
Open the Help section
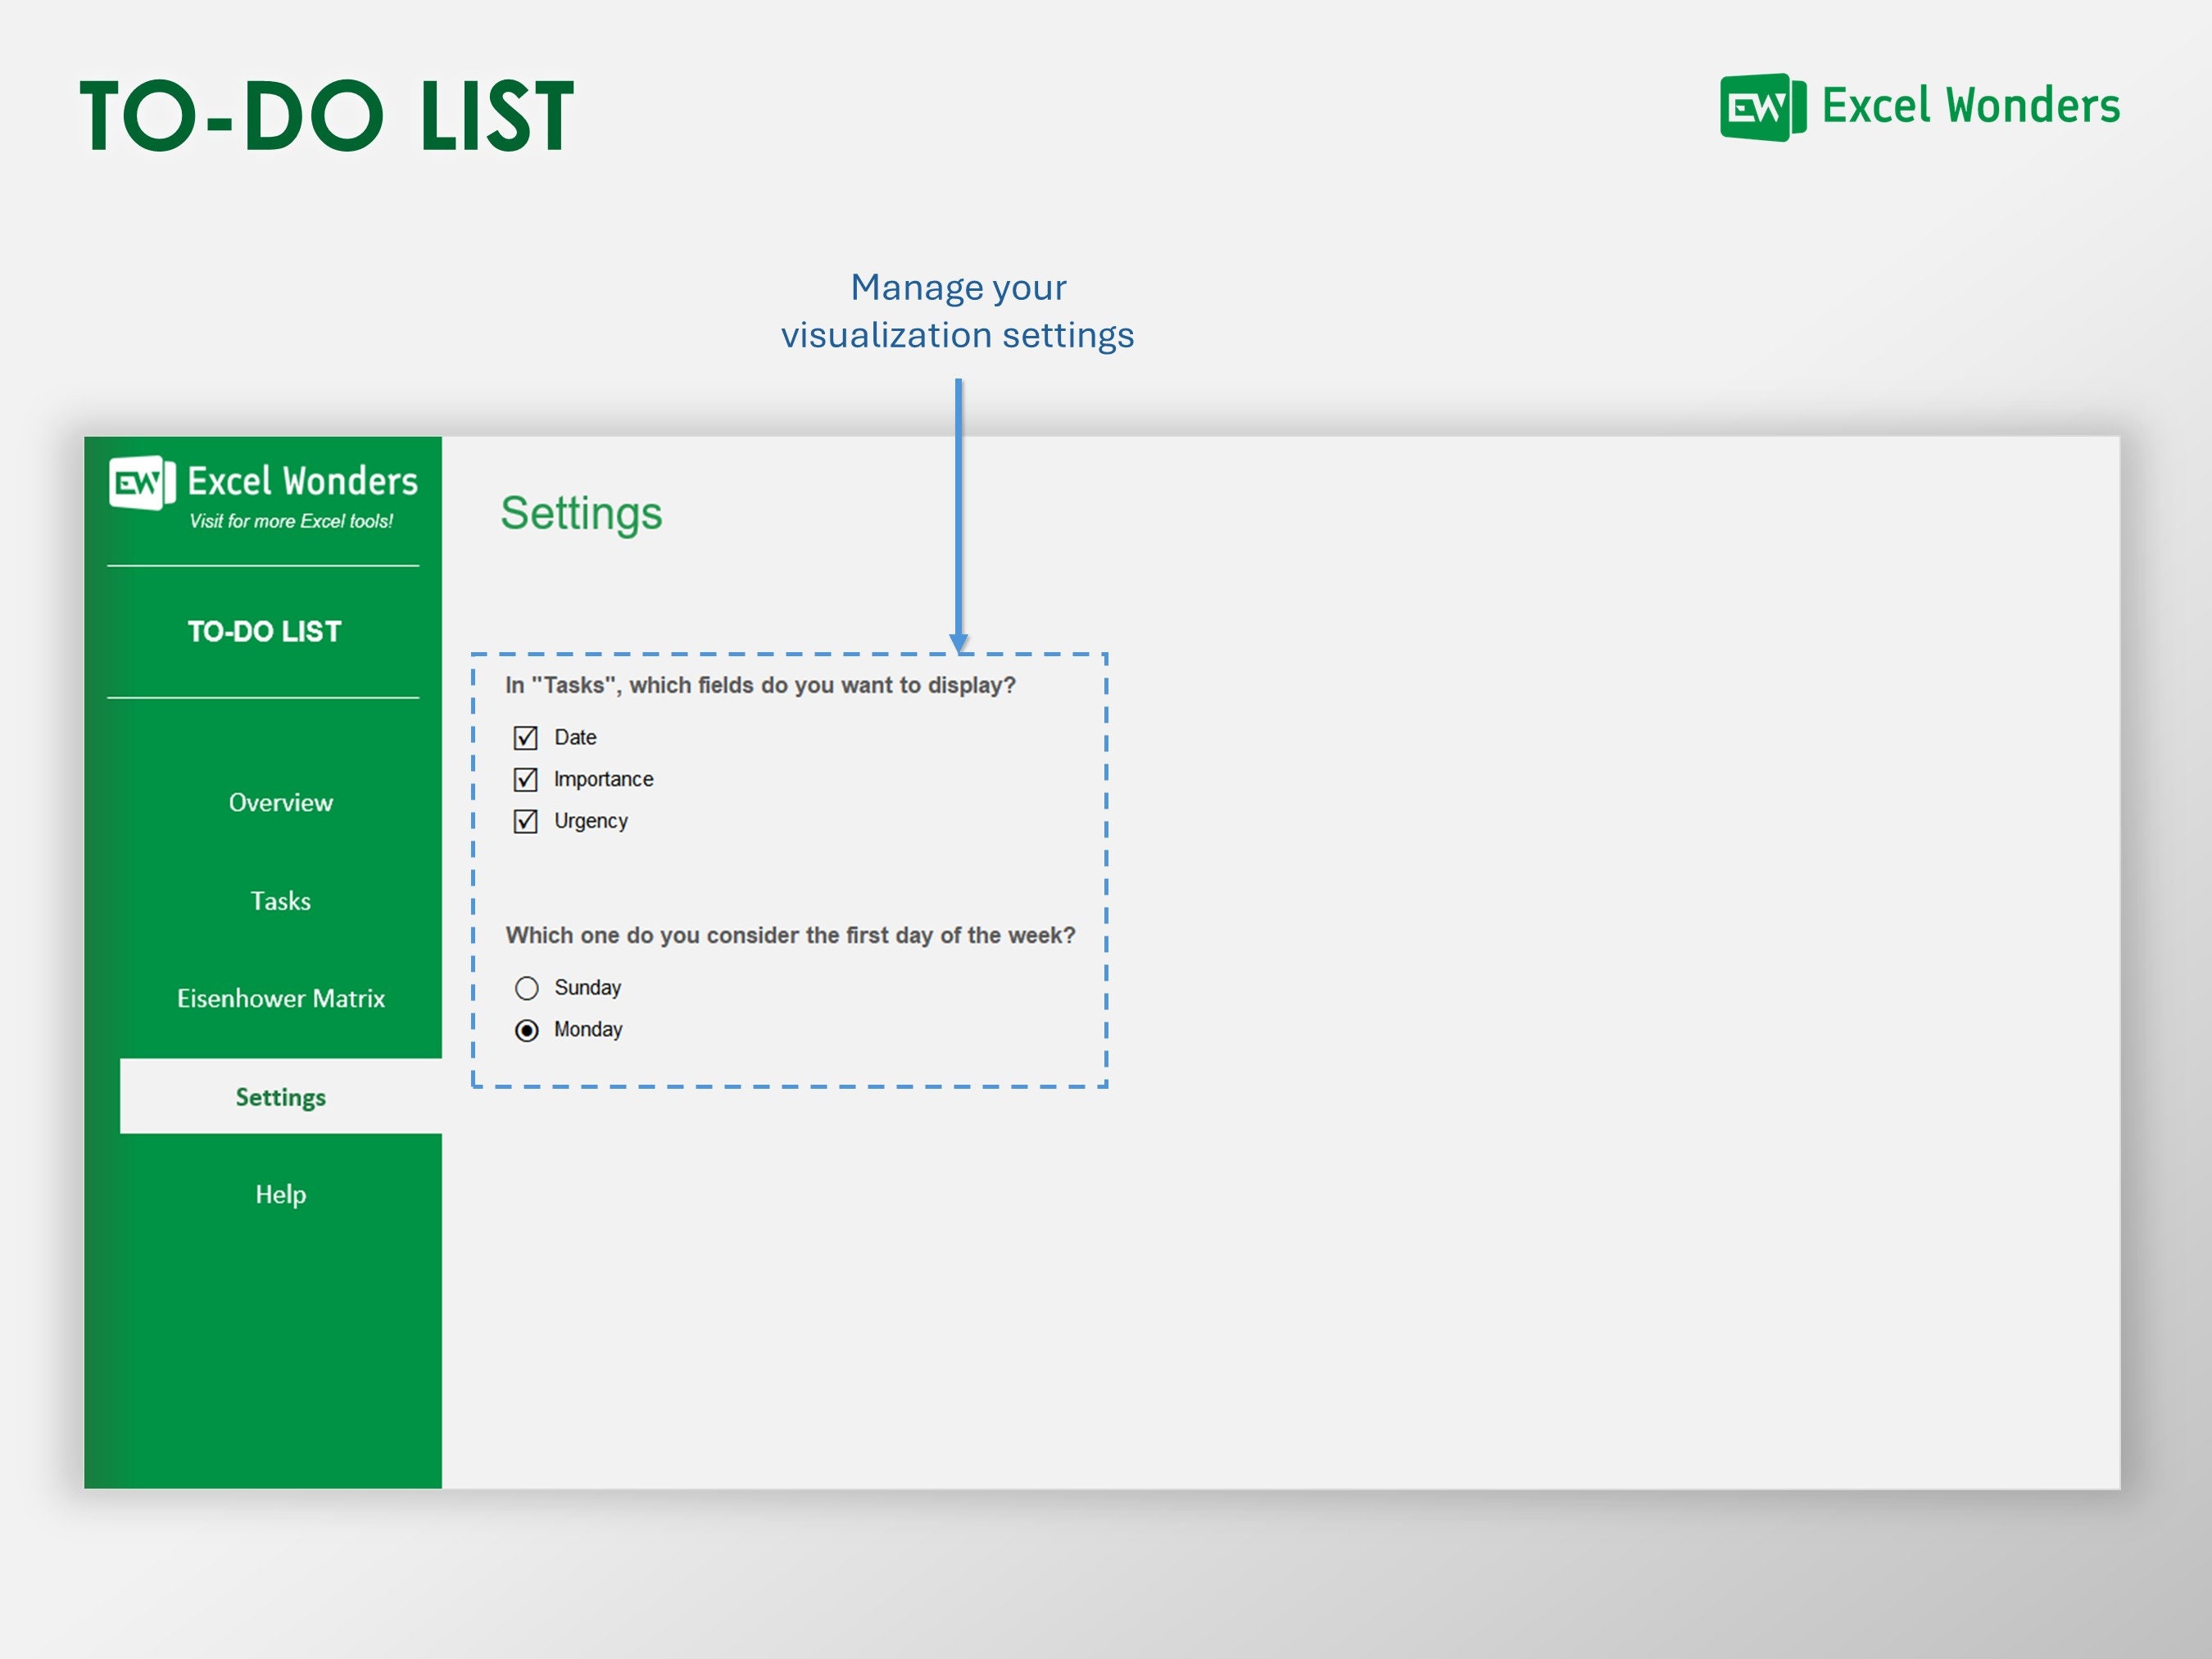(281, 1194)
